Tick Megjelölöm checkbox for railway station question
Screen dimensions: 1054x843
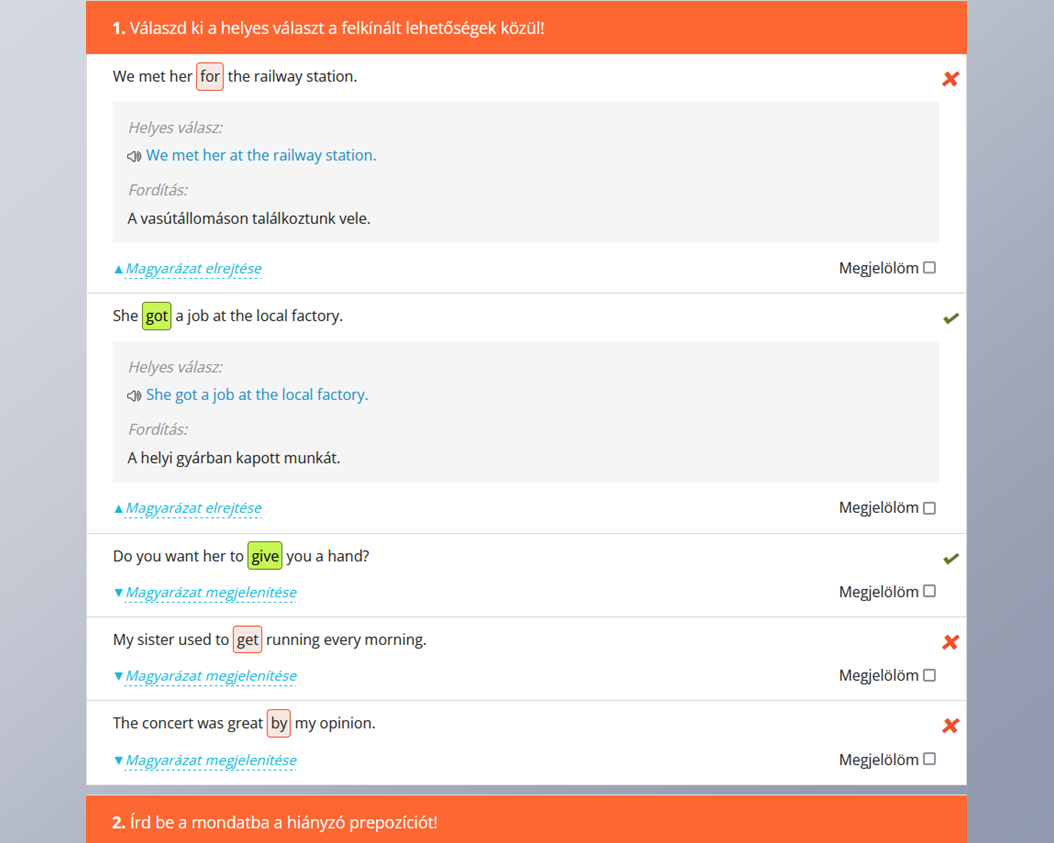[x=929, y=268]
